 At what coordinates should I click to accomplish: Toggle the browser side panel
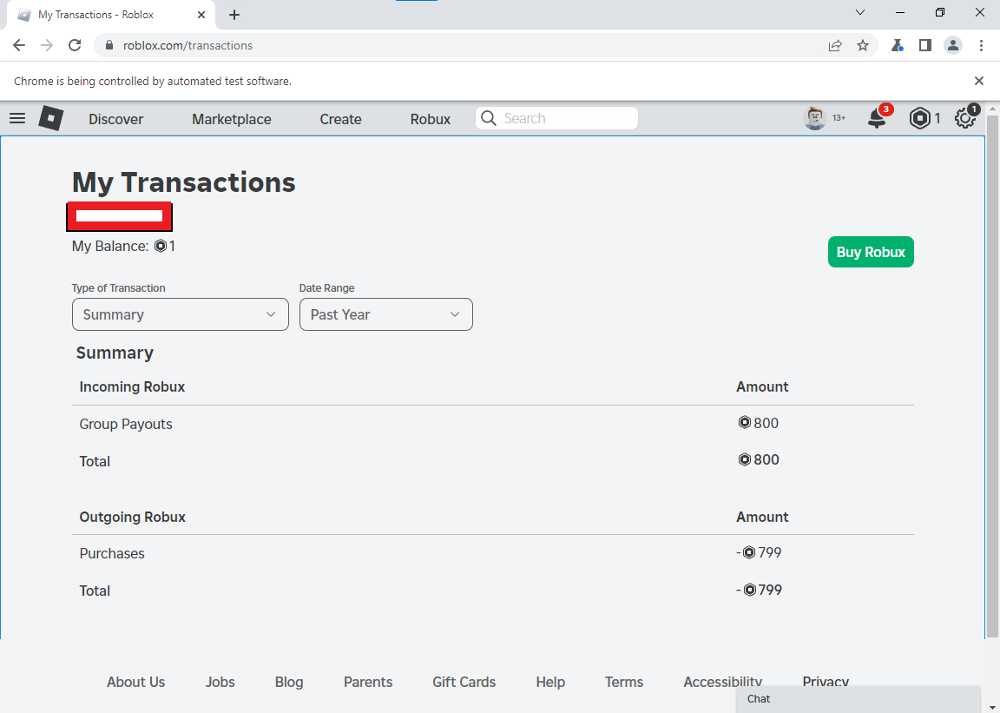(925, 45)
